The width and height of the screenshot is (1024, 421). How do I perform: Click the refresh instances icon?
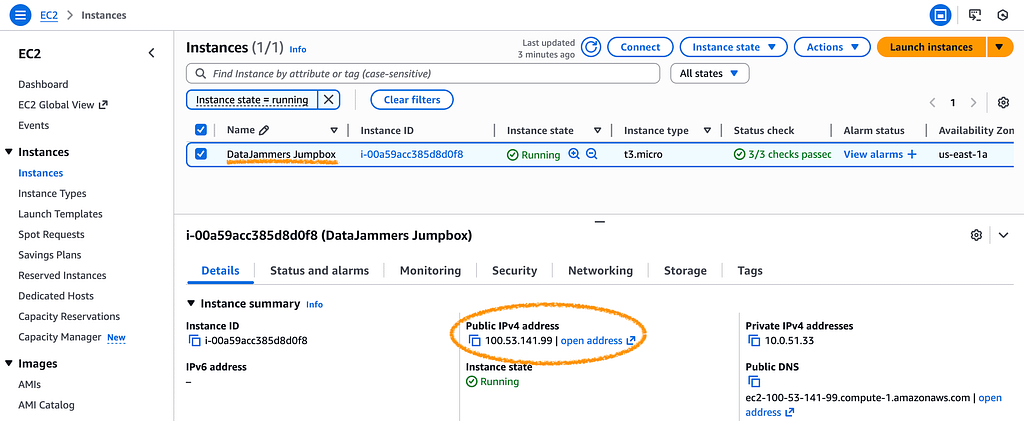pos(591,47)
